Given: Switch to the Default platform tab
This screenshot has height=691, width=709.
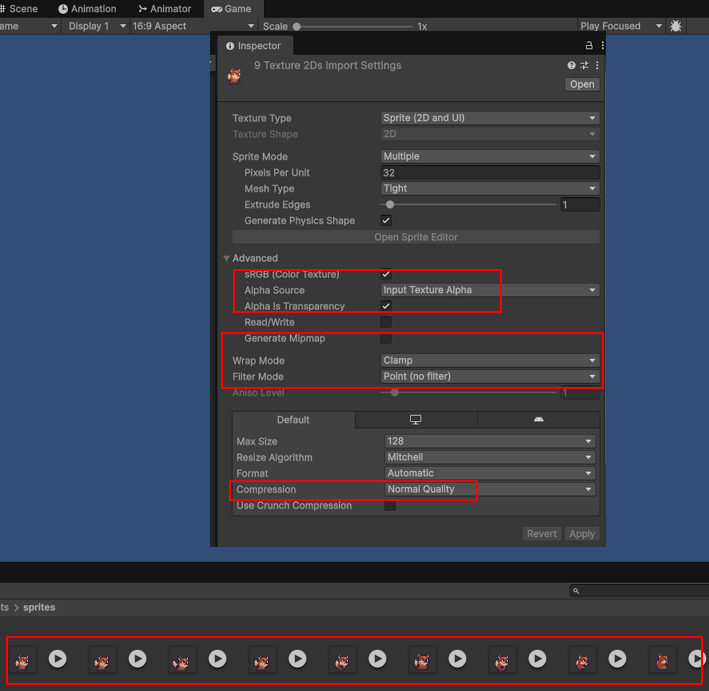Looking at the screenshot, I should click(293, 420).
